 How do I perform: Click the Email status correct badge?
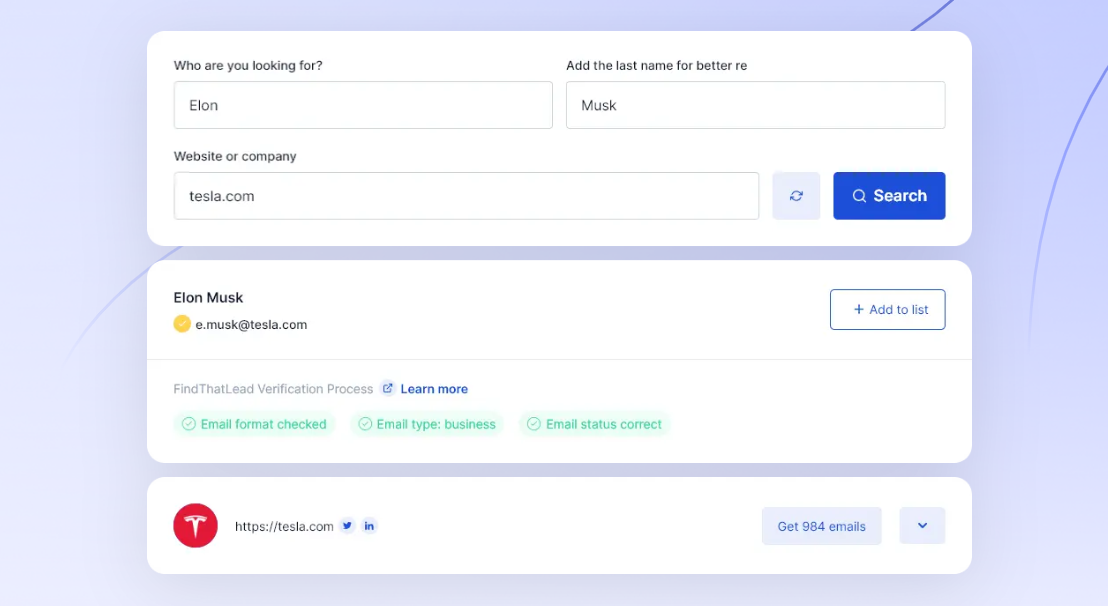pyautogui.click(x=594, y=424)
